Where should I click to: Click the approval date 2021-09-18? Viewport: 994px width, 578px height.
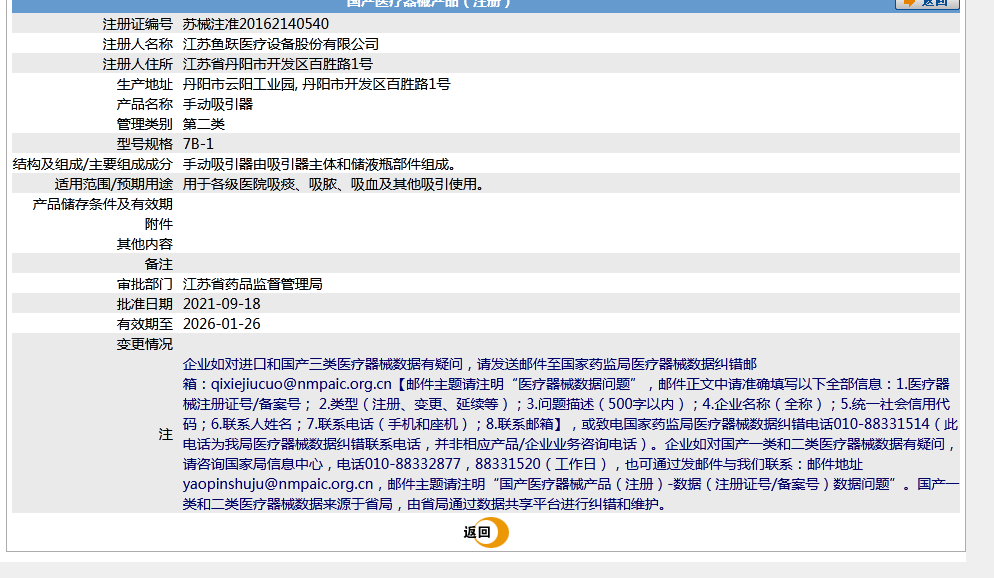(x=221, y=304)
